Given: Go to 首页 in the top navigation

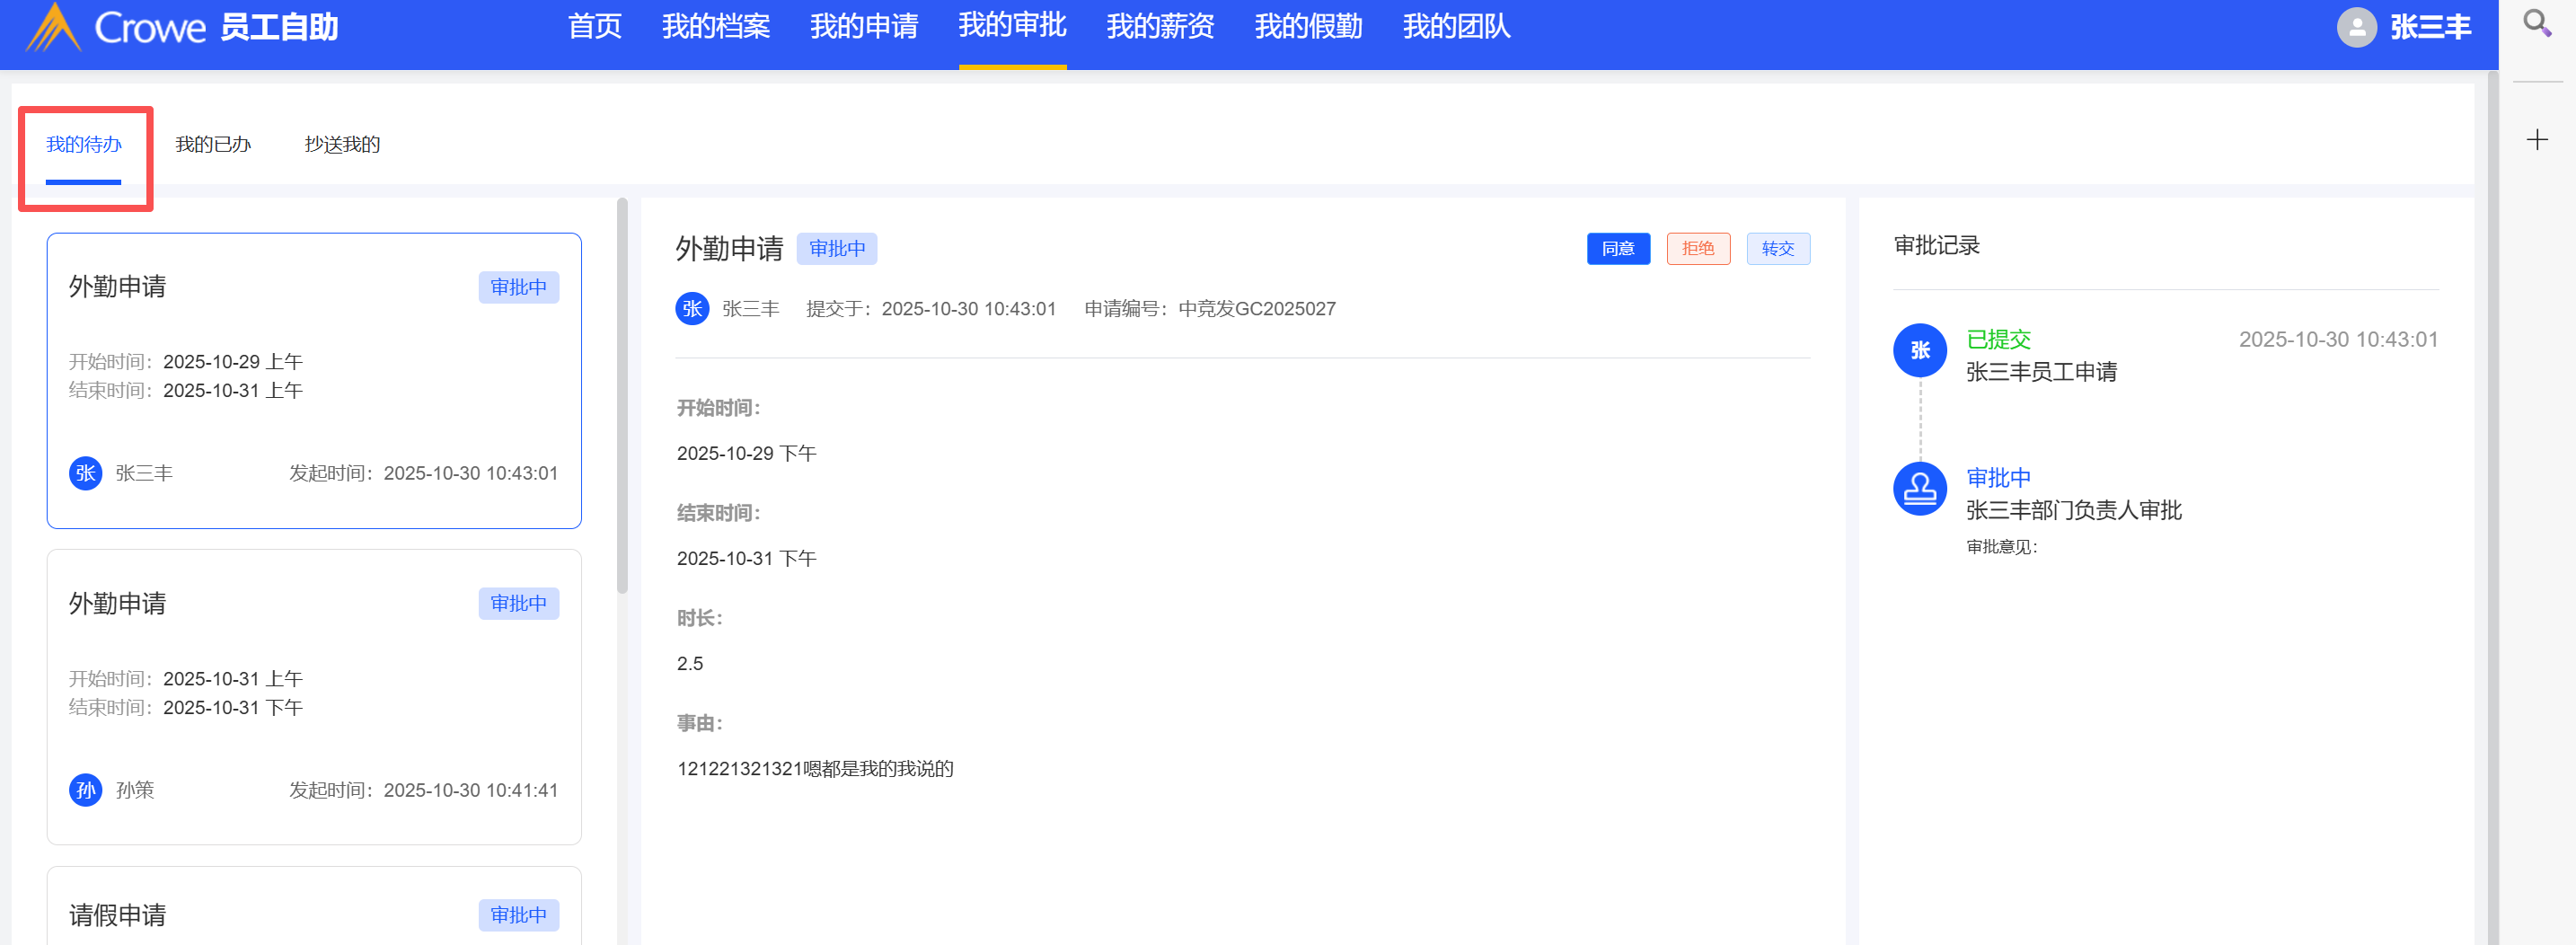Looking at the screenshot, I should (595, 27).
